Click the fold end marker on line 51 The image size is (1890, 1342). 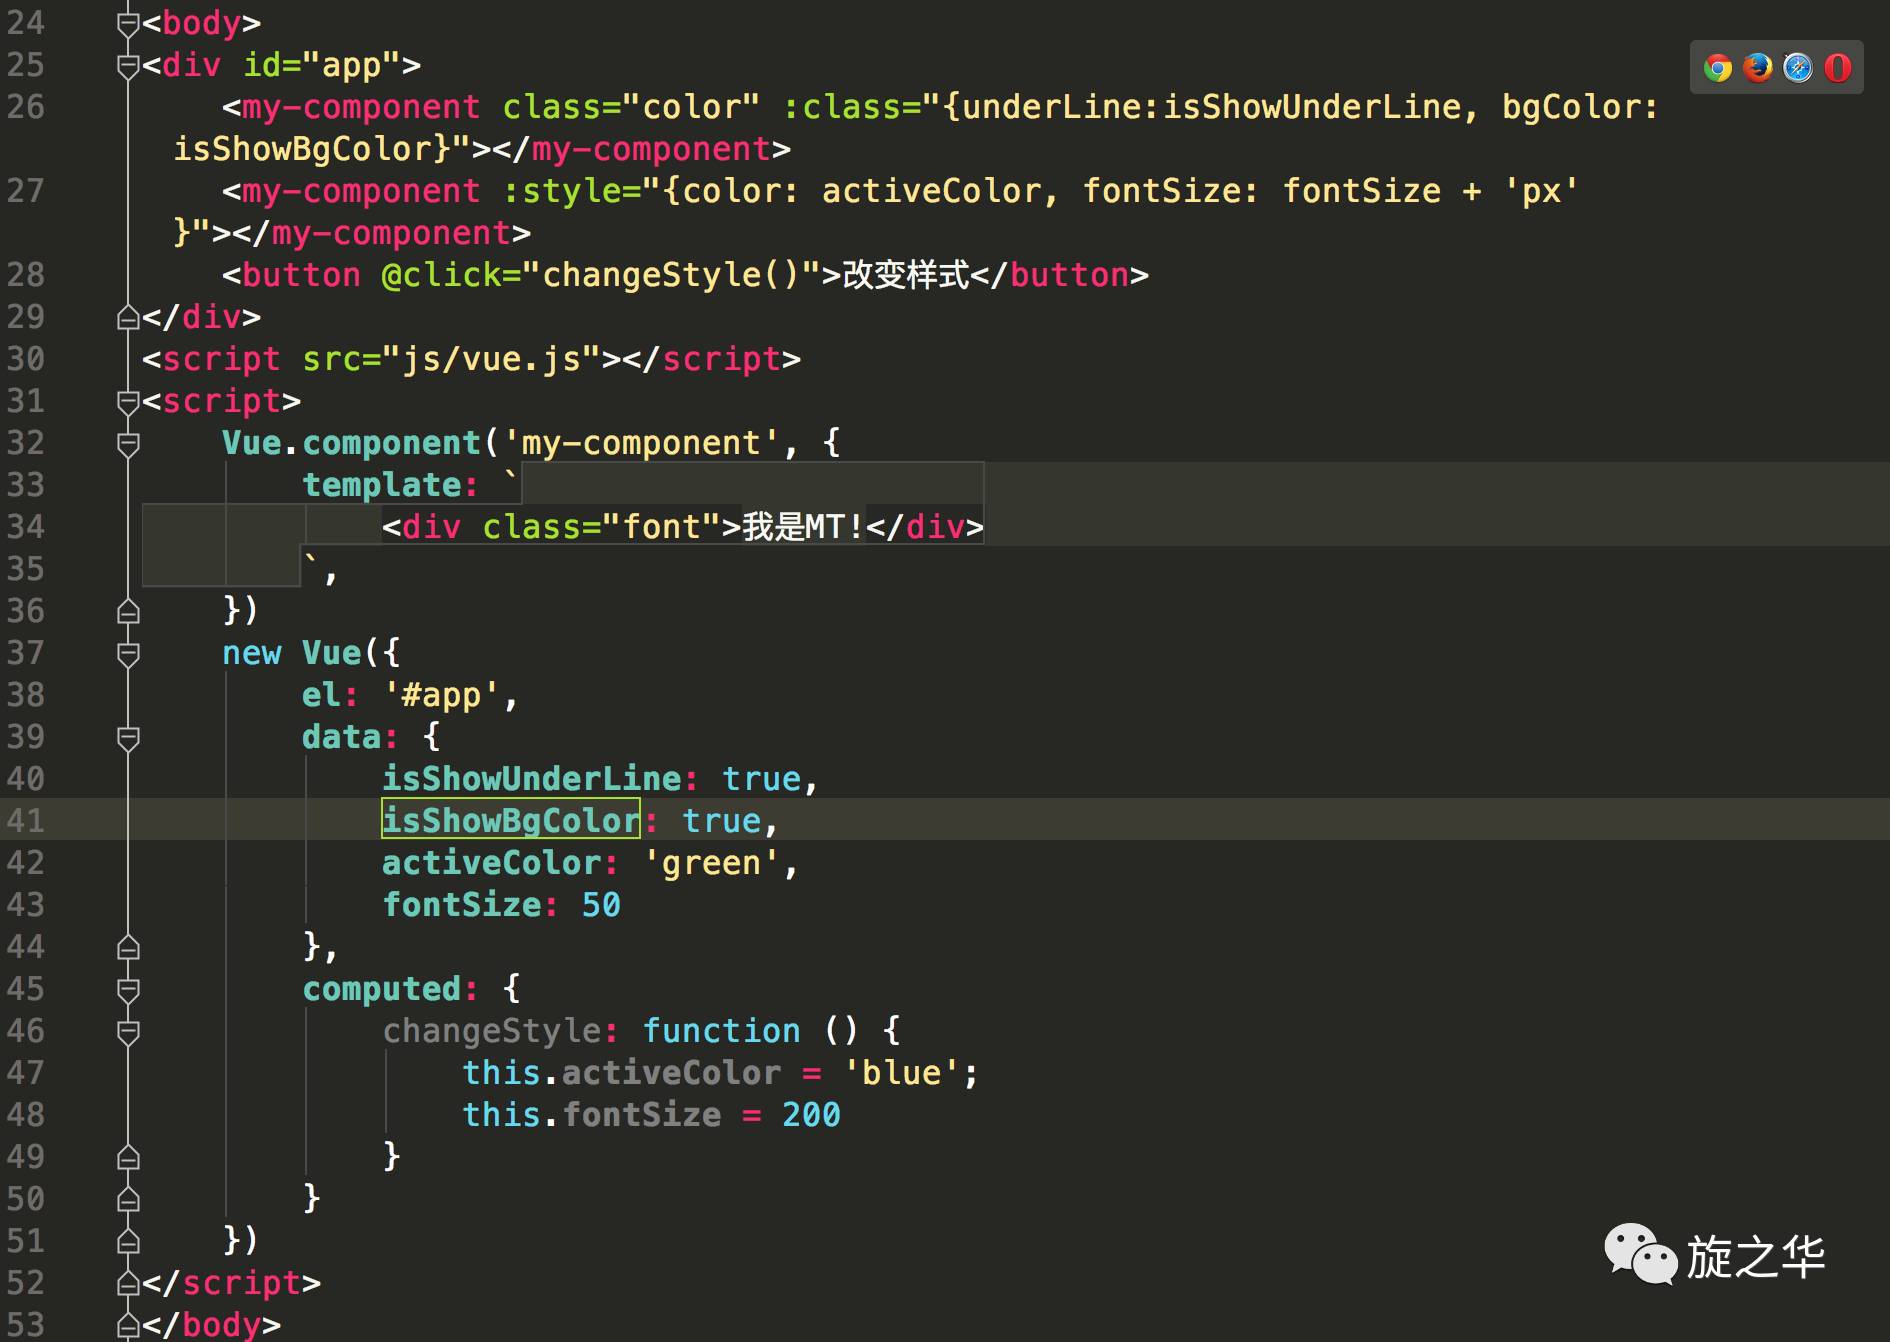(x=128, y=1242)
